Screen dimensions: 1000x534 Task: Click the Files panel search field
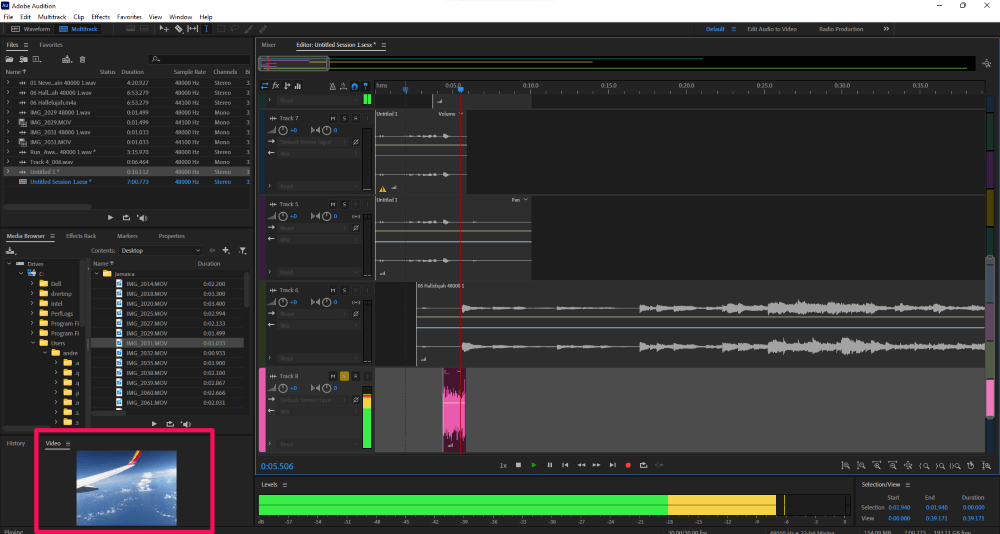tap(201, 59)
